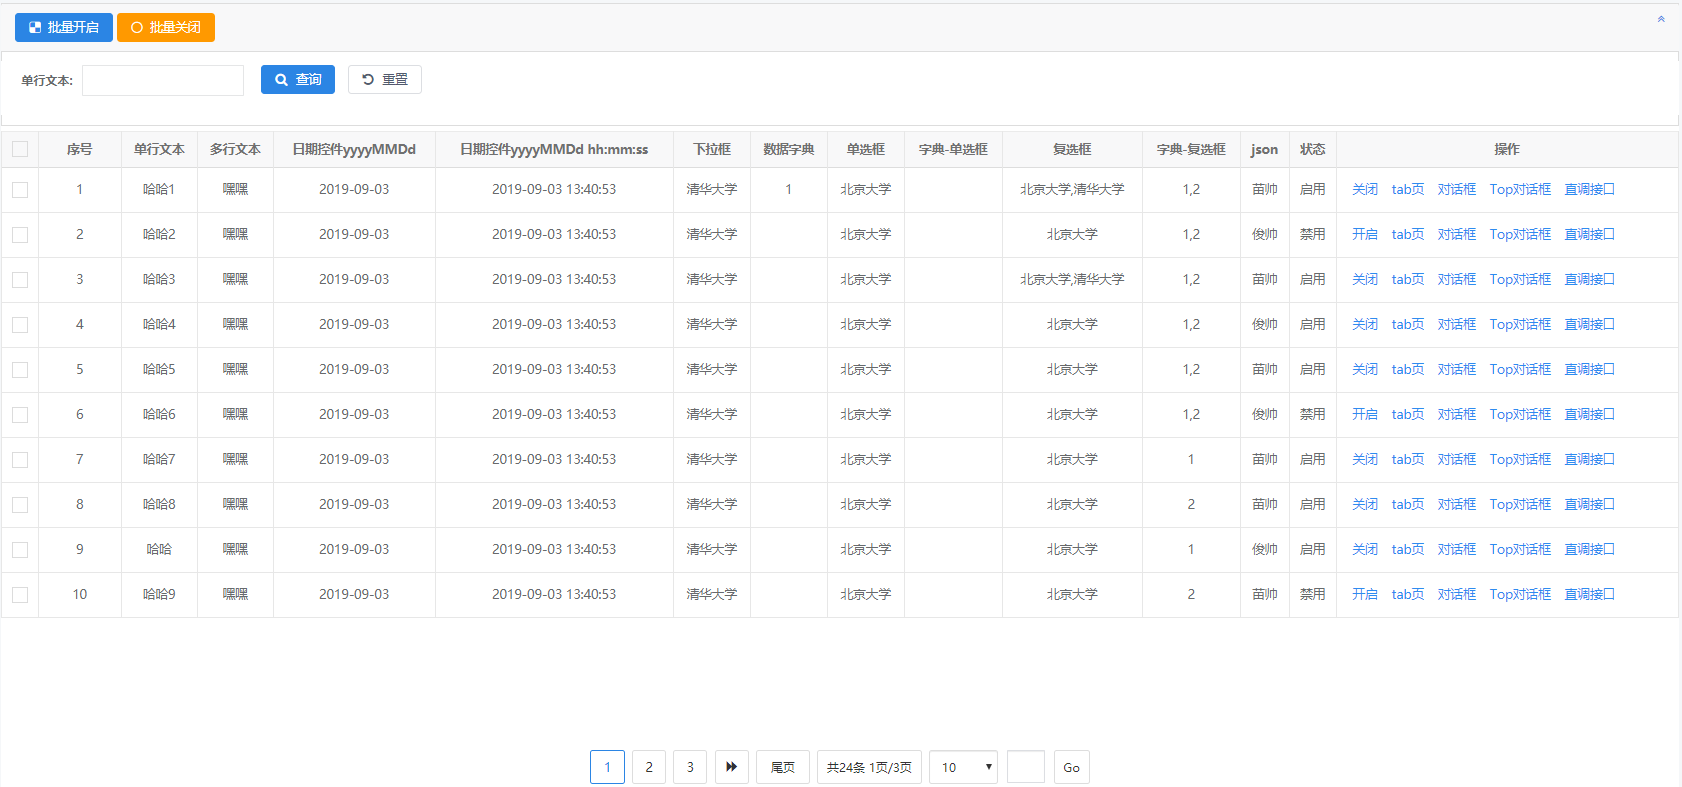The width and height of the screenshot is (1682, 787).
Task: Click 北京大学,清华大学 cell in row 3
Action: pos(1072,279)
